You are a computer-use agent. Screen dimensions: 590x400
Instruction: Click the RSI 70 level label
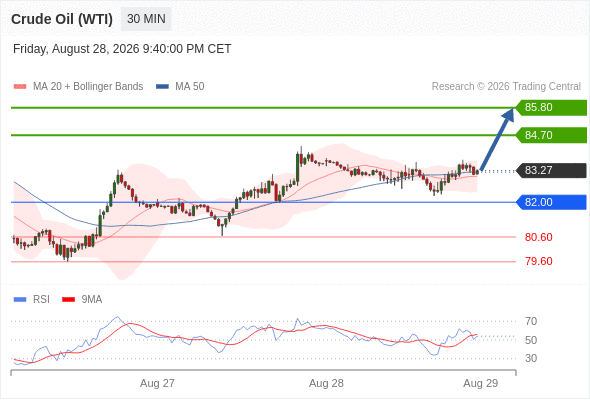[531, 321]
